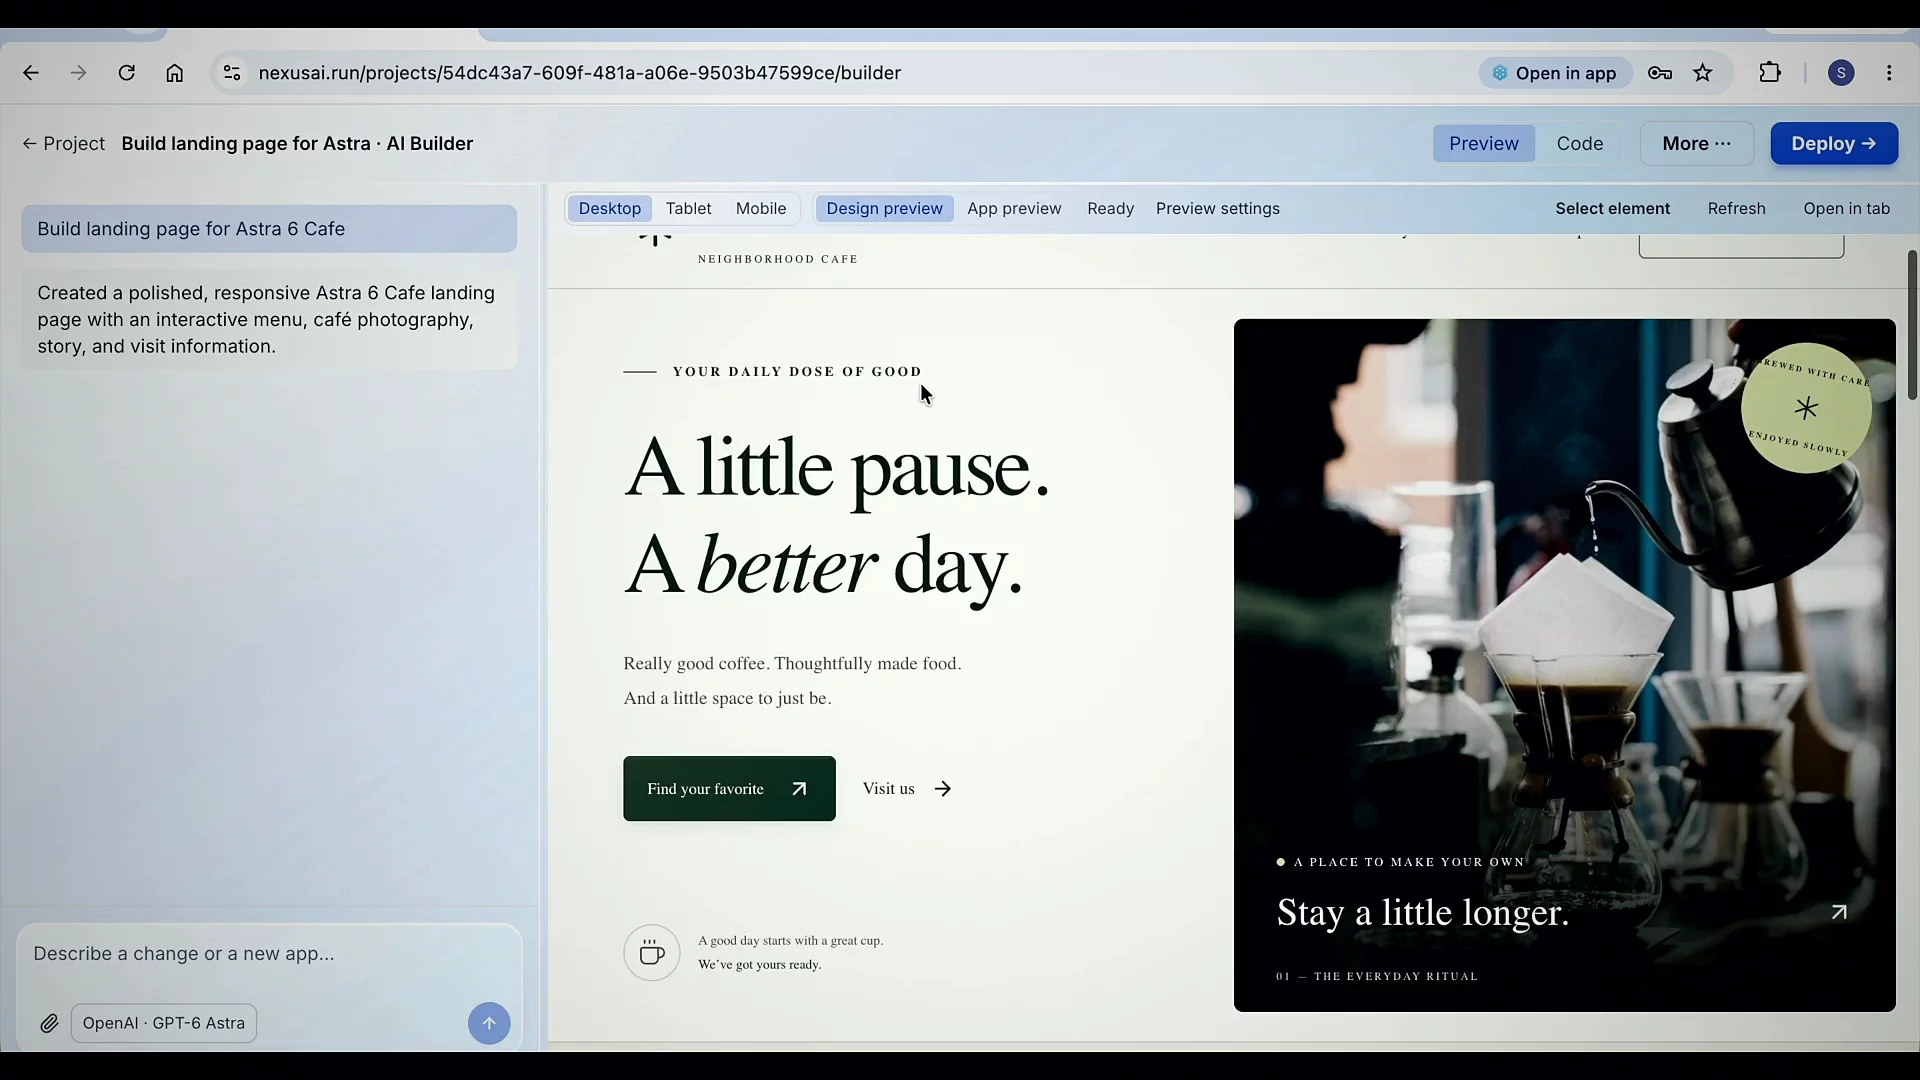Click the Build landing page prompt message
1920x1080 pixels.
pos(269,229)
